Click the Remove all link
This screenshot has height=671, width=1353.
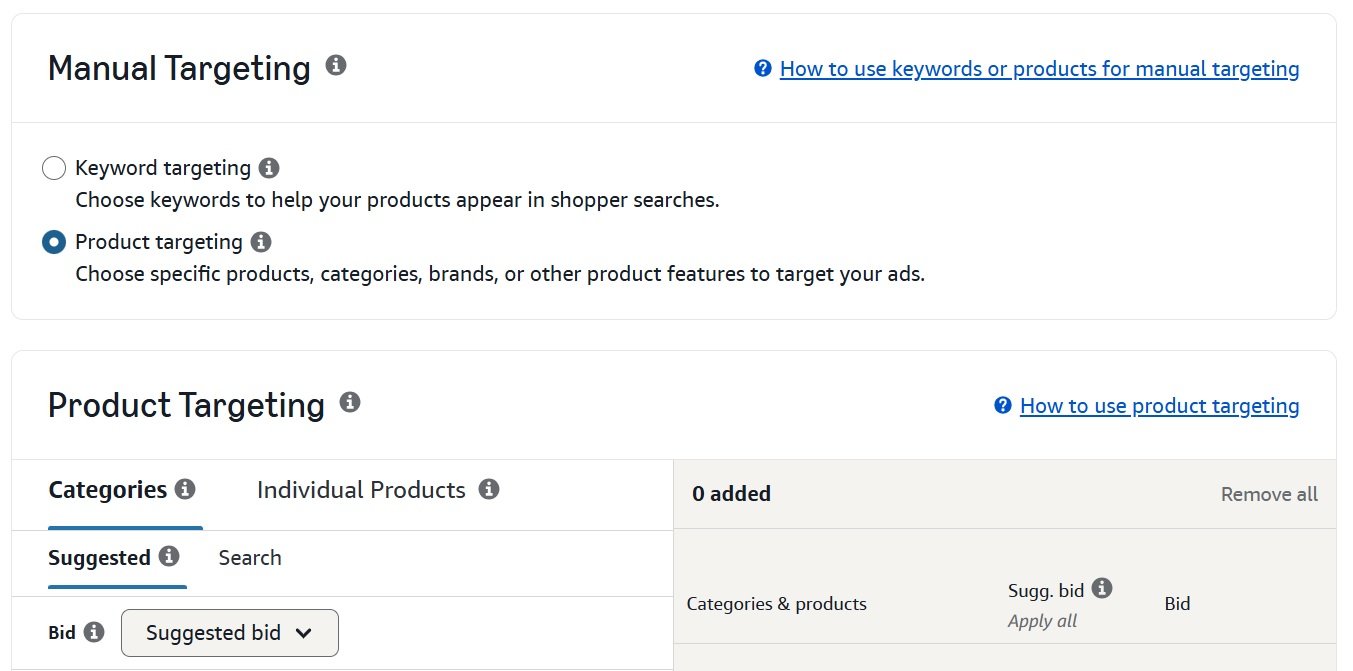(1268, 493)
